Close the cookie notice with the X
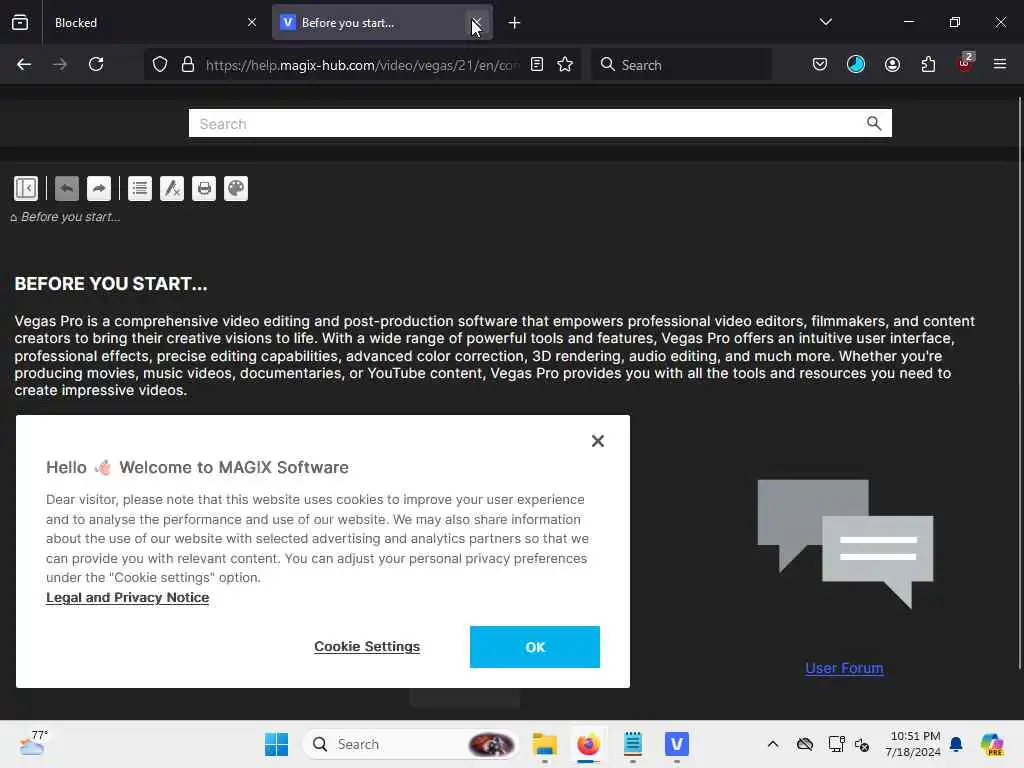The width and height of the screenshot is (1024, 768). click(598, 441)
